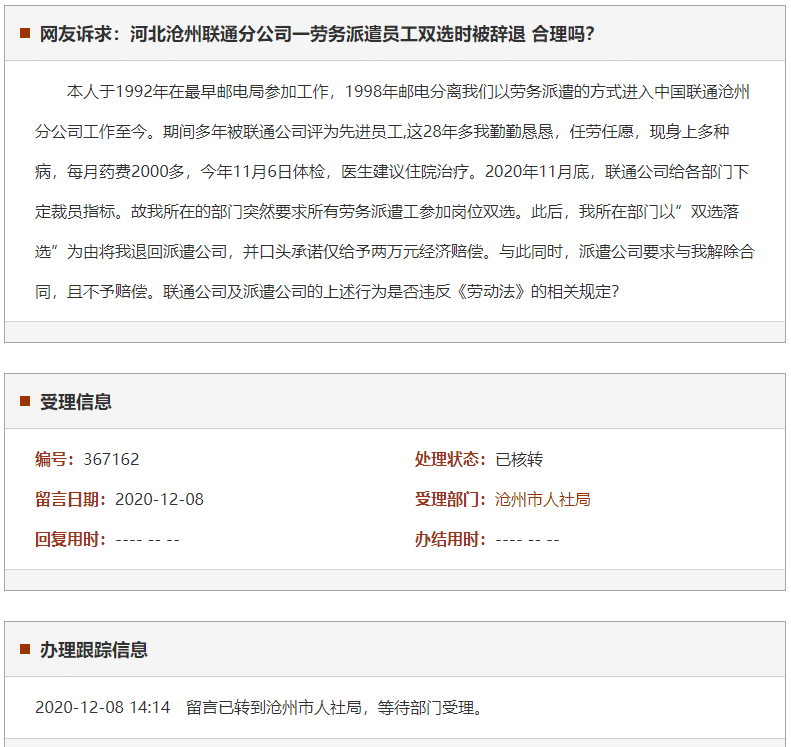Click the 办结用时 placeholder dashes
This screenshot has height=747, width=791.
click(x=528, y=540)
